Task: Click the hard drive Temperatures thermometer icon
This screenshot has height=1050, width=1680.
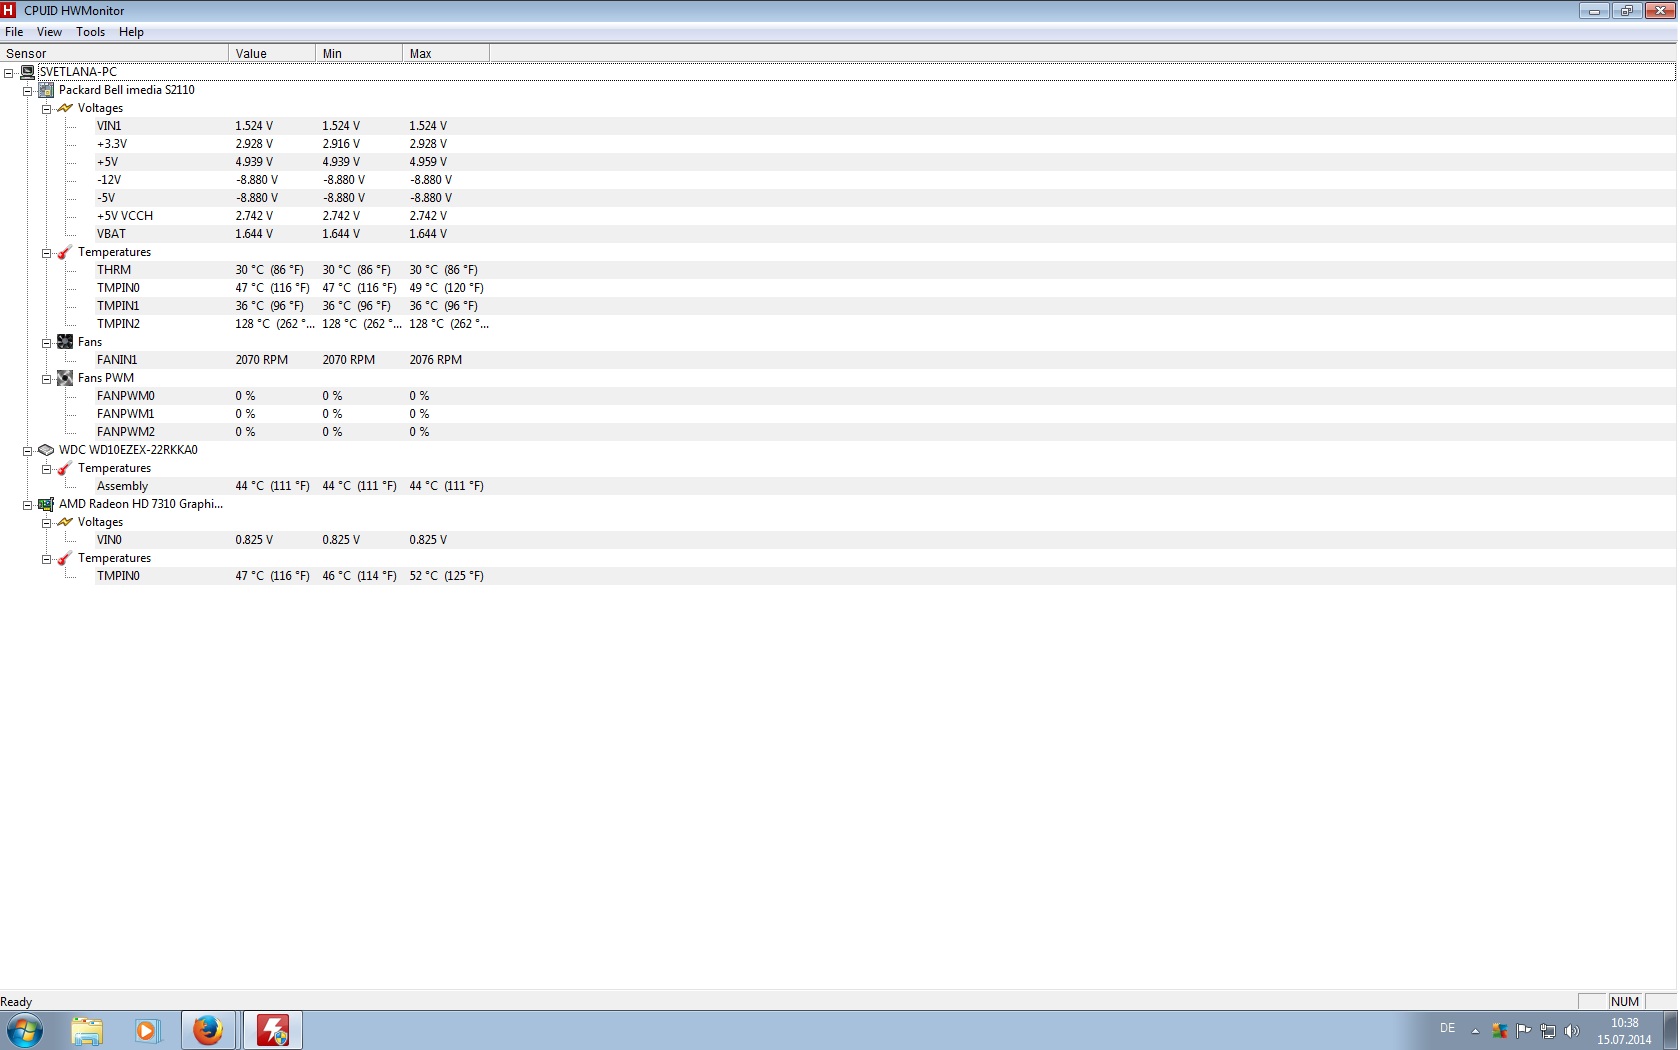Action: click(x=65, y=468)
